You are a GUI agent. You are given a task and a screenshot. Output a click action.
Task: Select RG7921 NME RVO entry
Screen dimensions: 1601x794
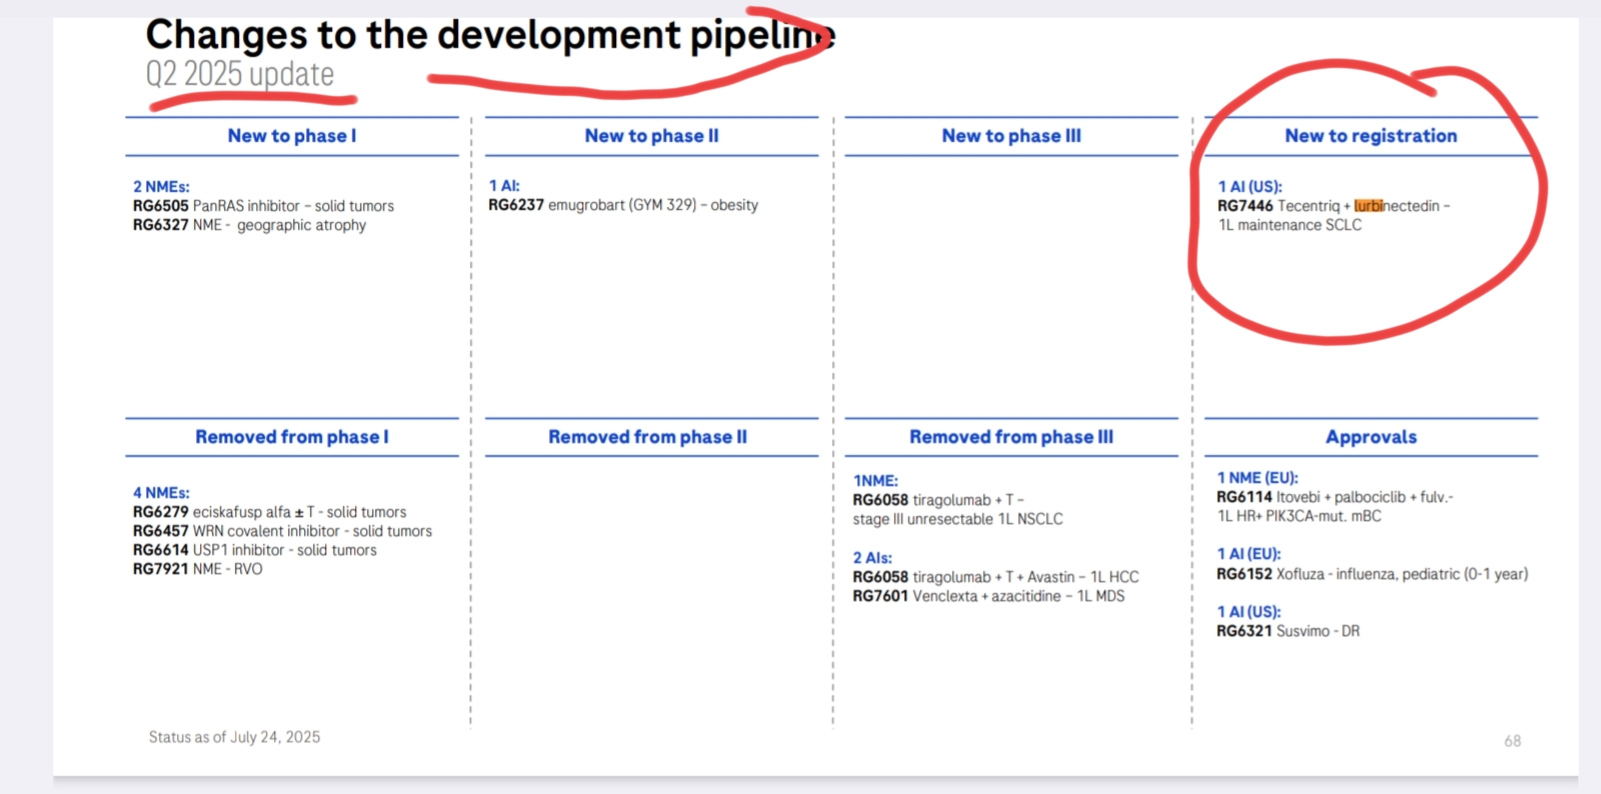coord(198,569)
